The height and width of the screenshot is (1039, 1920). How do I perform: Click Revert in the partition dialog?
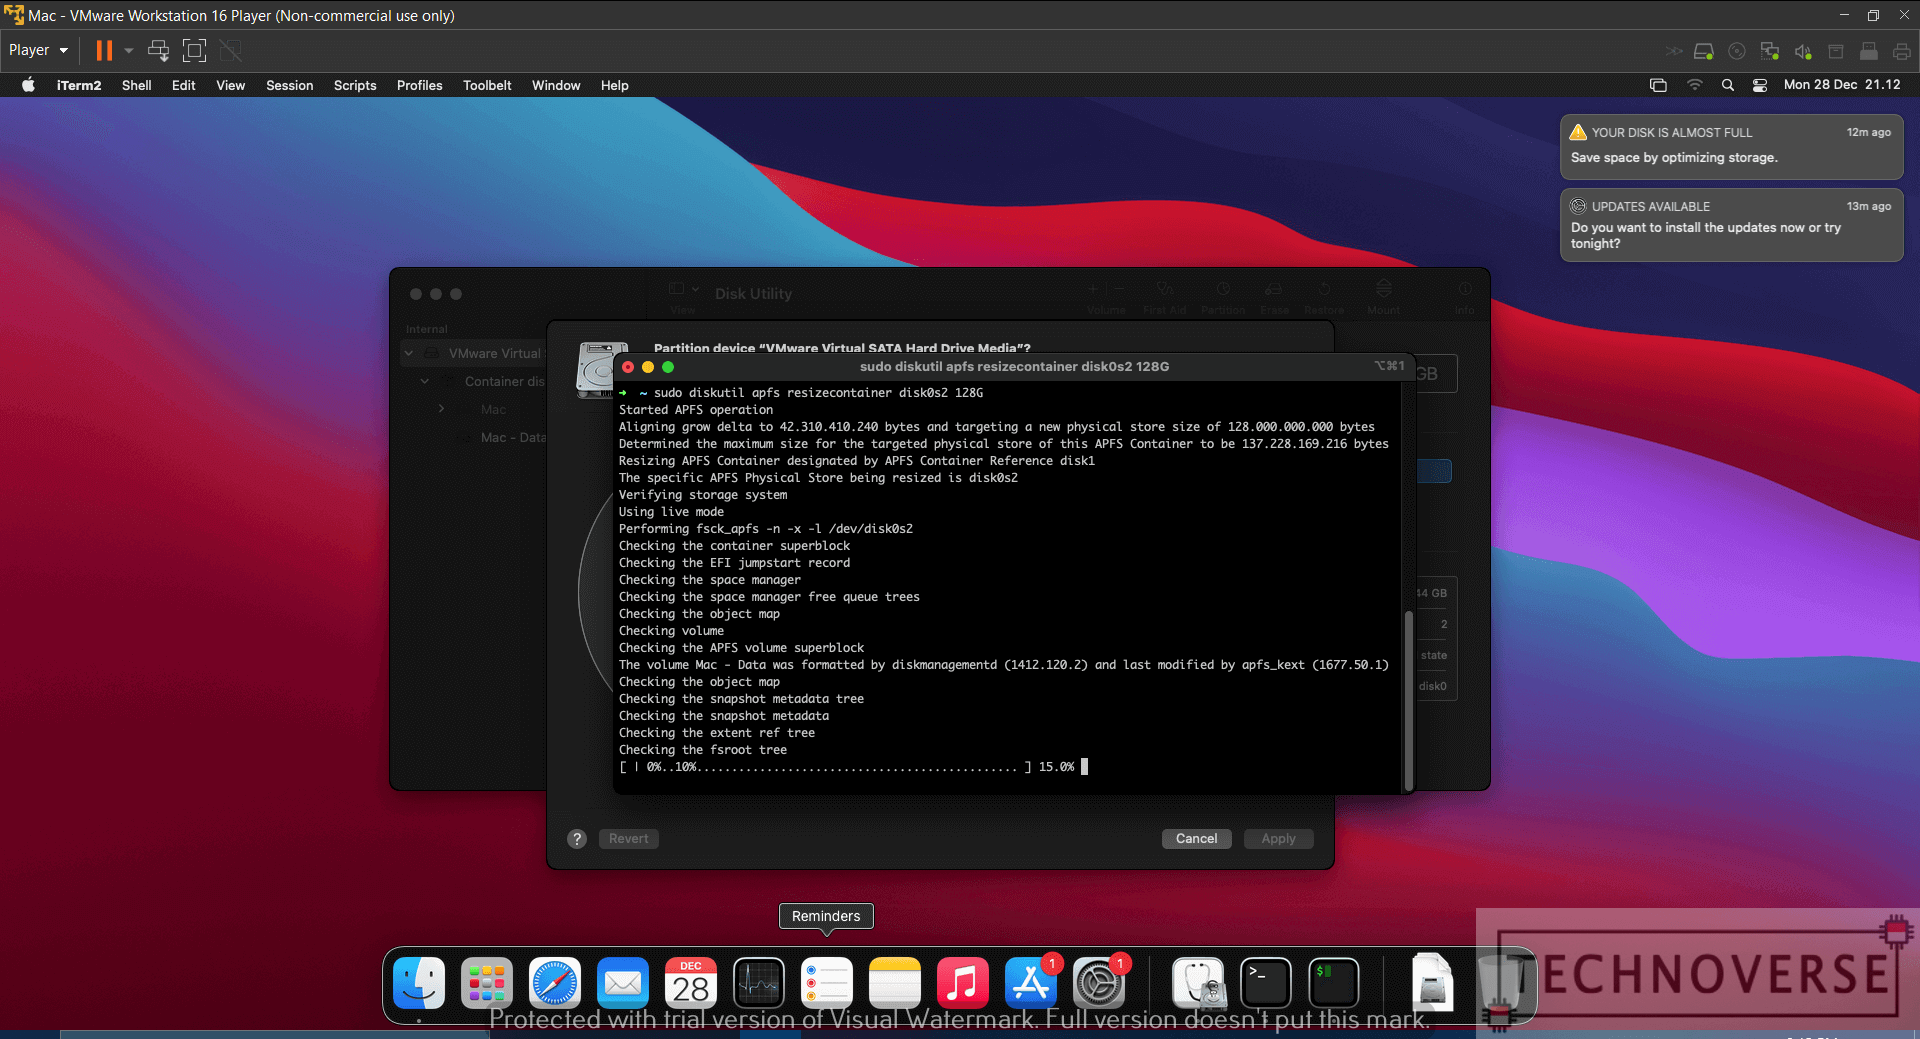[x=629, y=839]
